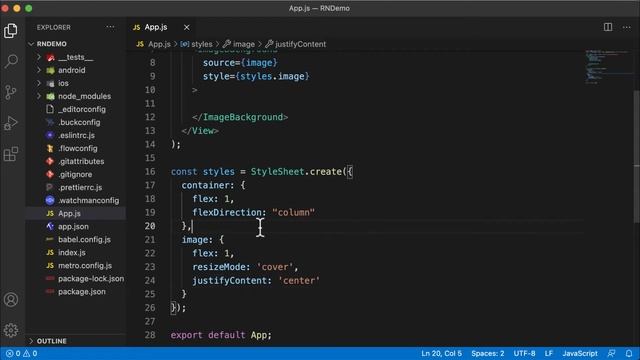Change file encoding UTF-8
This screenshot has height=360, width=640.
[524, 353]
